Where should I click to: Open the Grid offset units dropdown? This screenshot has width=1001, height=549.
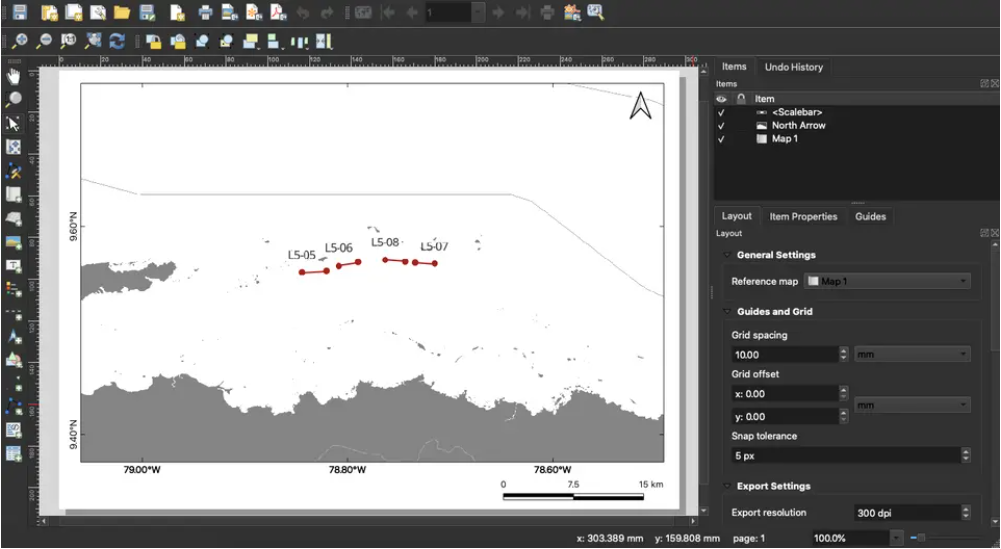pos(912,405)
